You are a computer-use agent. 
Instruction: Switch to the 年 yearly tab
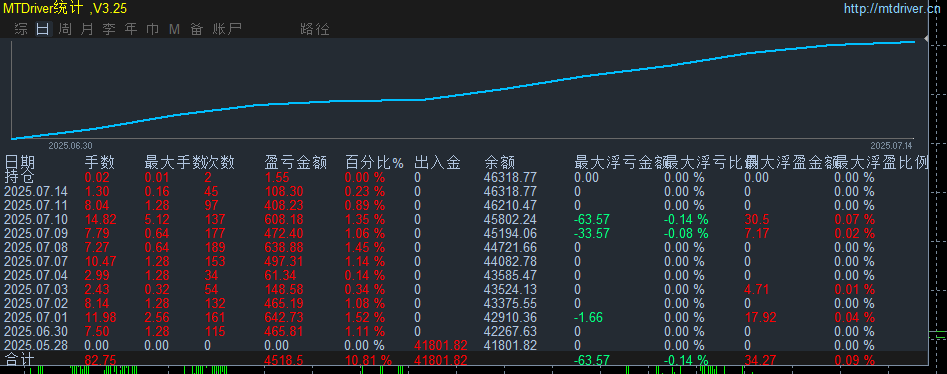pyautogui.click(x=131, y=29)
